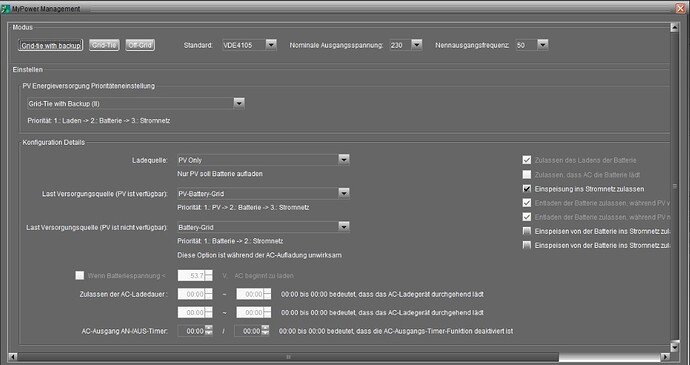Toggle Einspeisung ins Stromnetz zulassen checkbox

pyautogui.click(x=527, y=188)
